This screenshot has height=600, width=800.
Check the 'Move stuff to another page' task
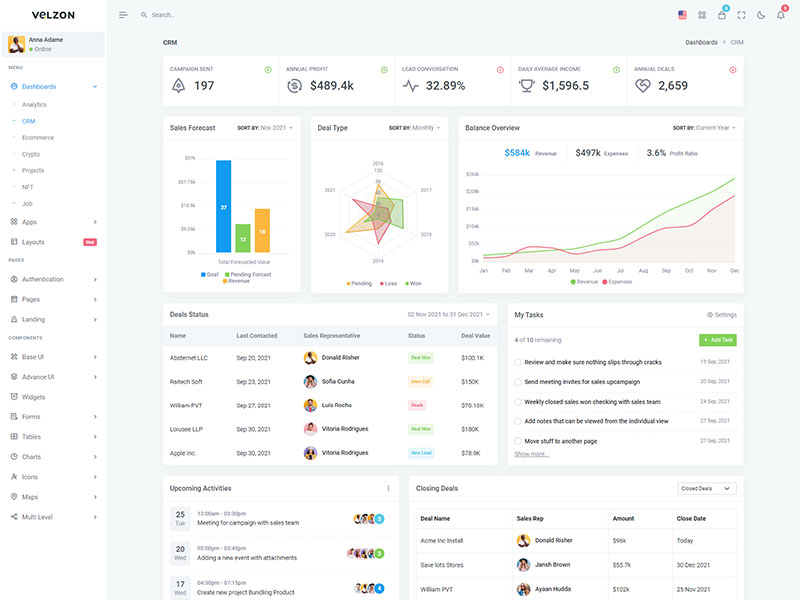click(518, 441)
